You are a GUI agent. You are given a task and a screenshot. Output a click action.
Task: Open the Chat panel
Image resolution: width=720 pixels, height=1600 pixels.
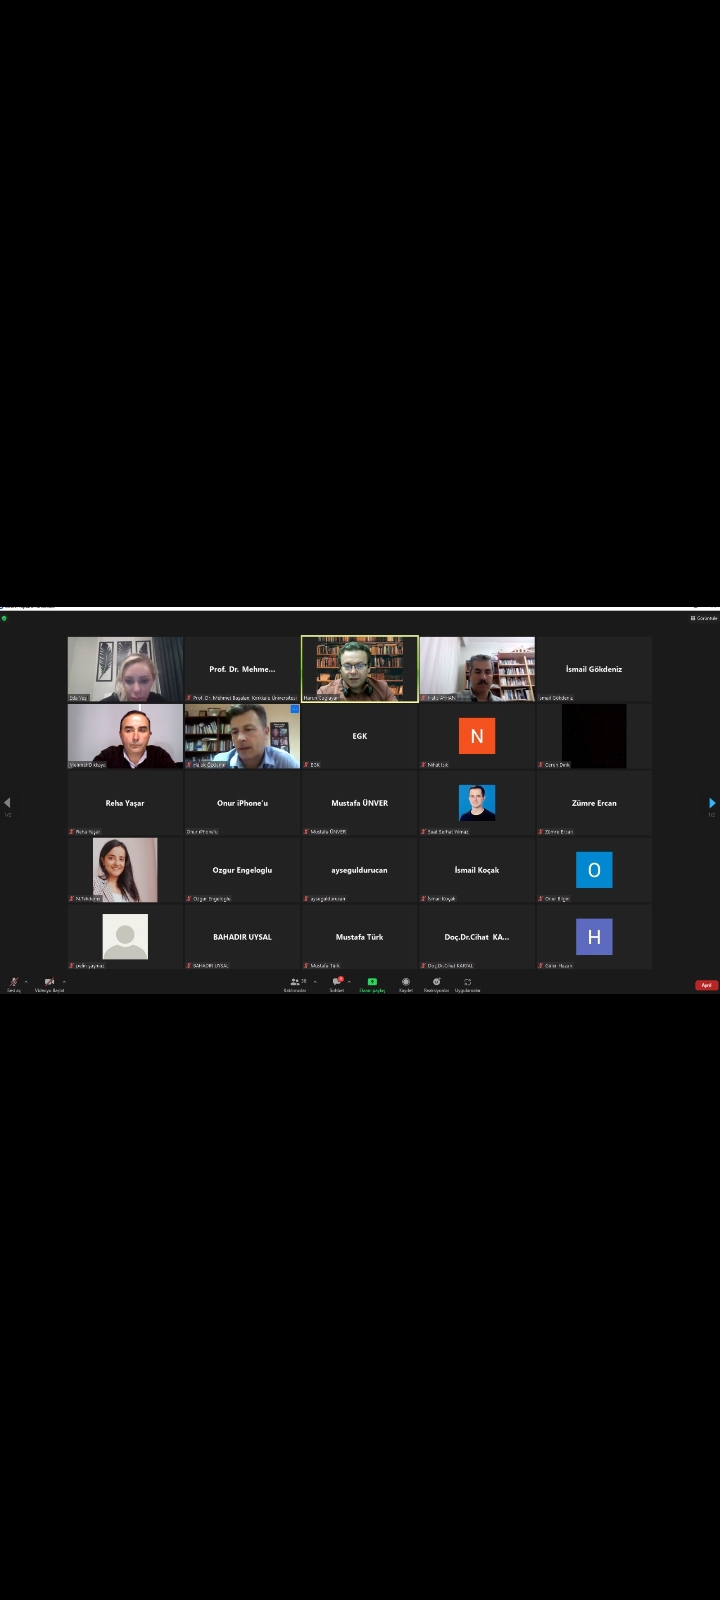(x=337, y=982)
